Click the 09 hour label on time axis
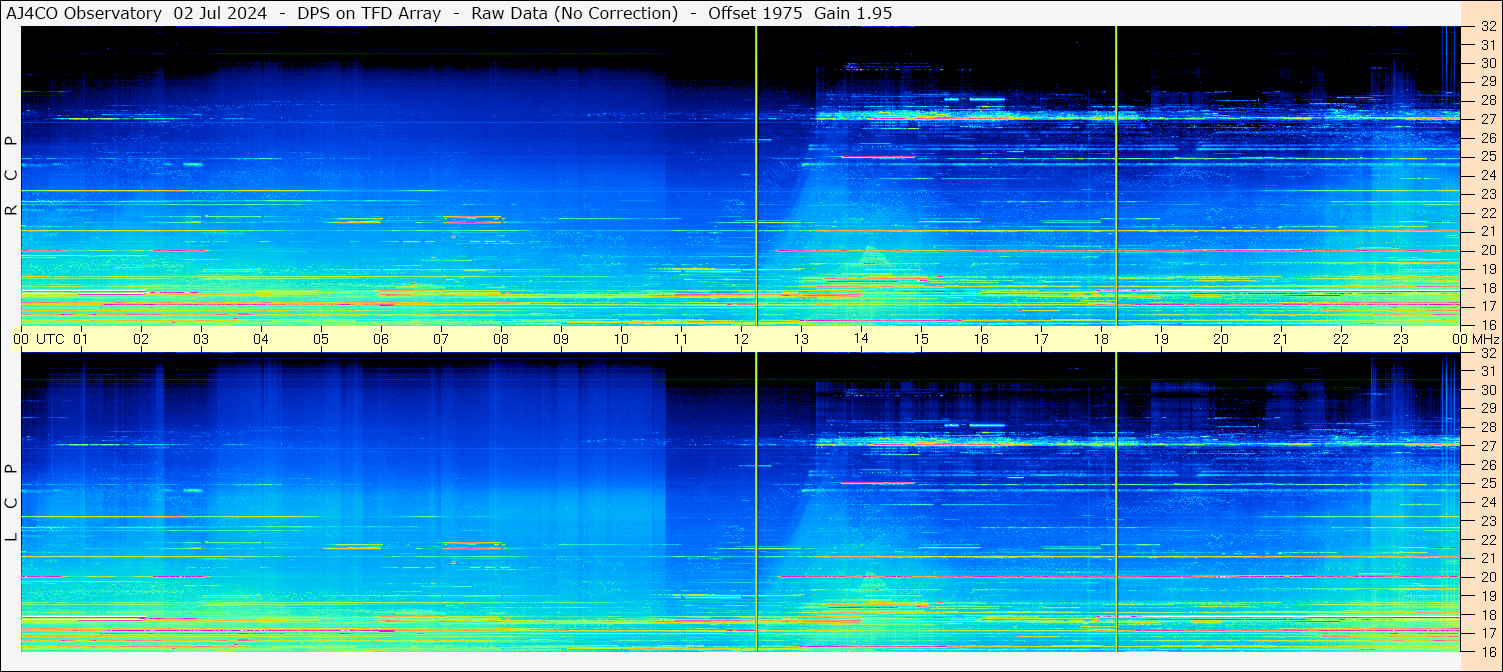Viewport: 1503px width, 672px height. (561, 340)
